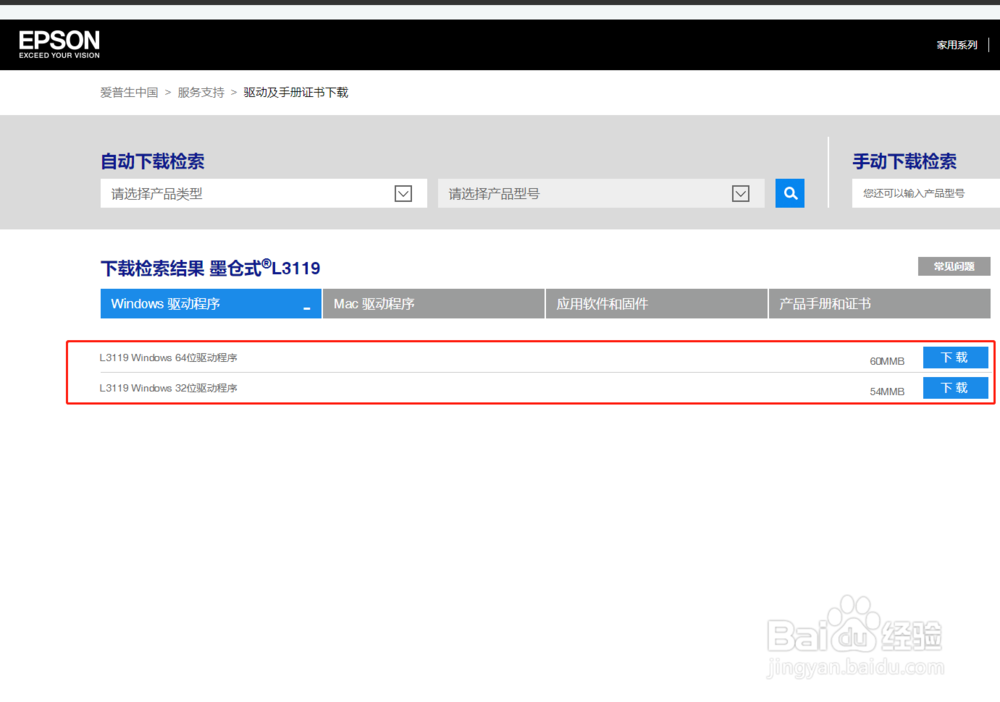Click the L3119 Windows 64位驱动程序 text
The image size is (1000, 702).
coord(168,358)
